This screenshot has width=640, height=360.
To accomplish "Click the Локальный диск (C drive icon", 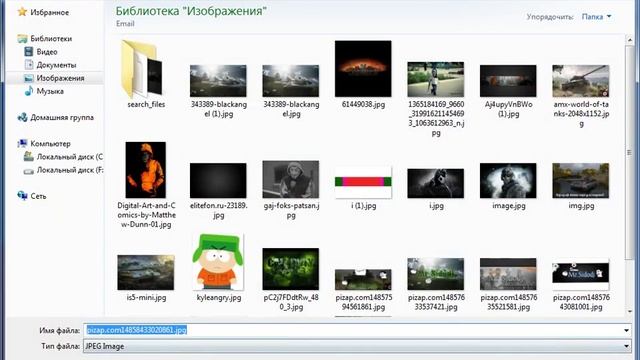I will click(29, 156).
